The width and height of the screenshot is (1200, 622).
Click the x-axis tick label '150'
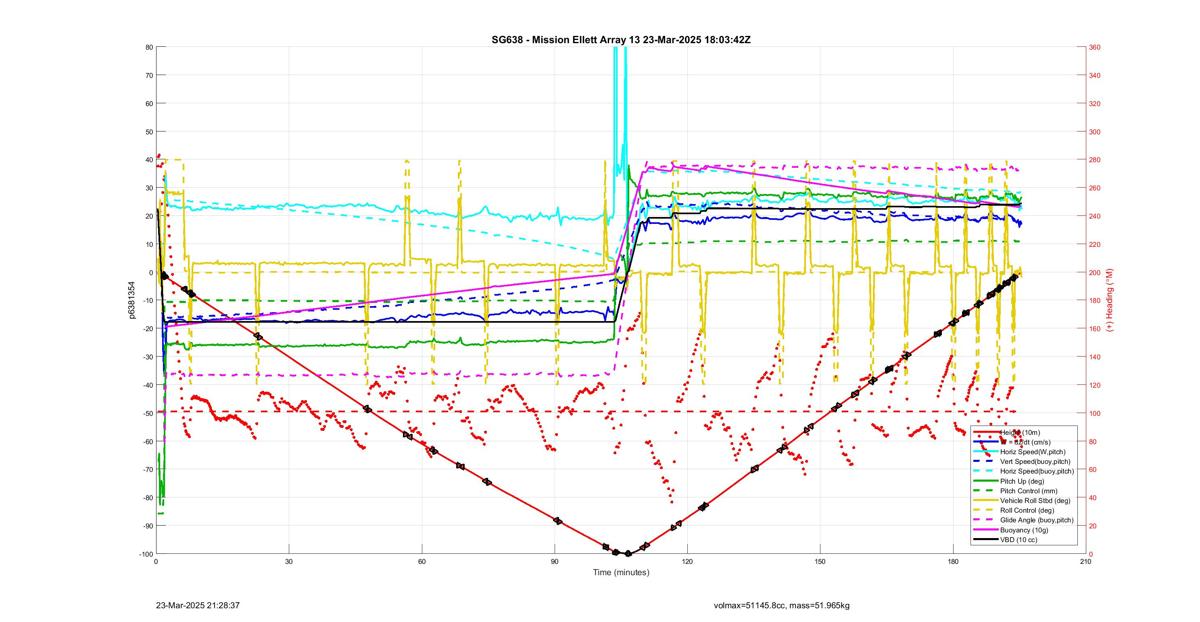[x=819, y=562]
